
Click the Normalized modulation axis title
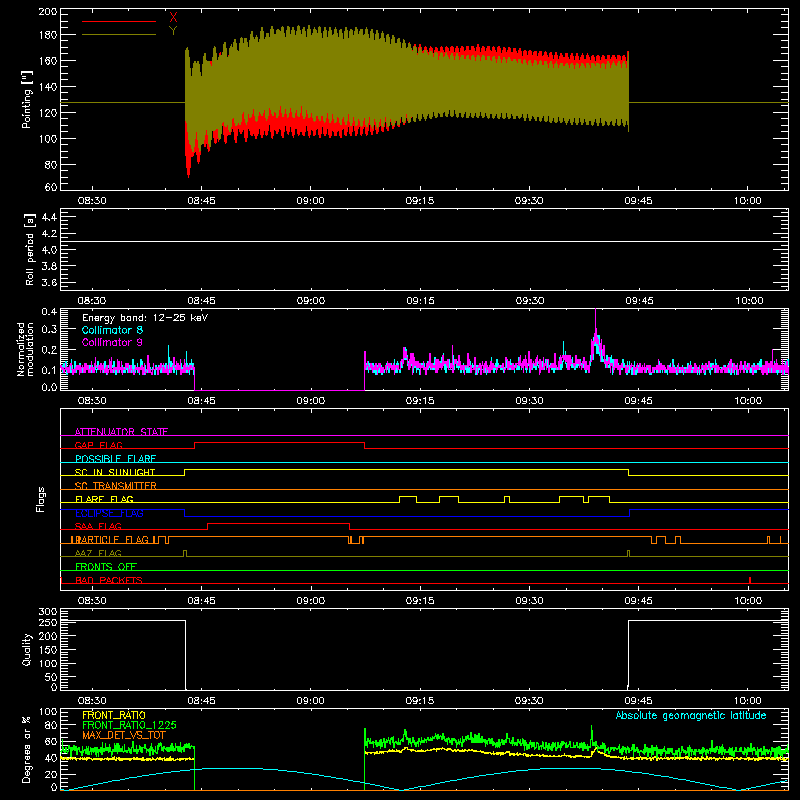click(x=26, y=349)
